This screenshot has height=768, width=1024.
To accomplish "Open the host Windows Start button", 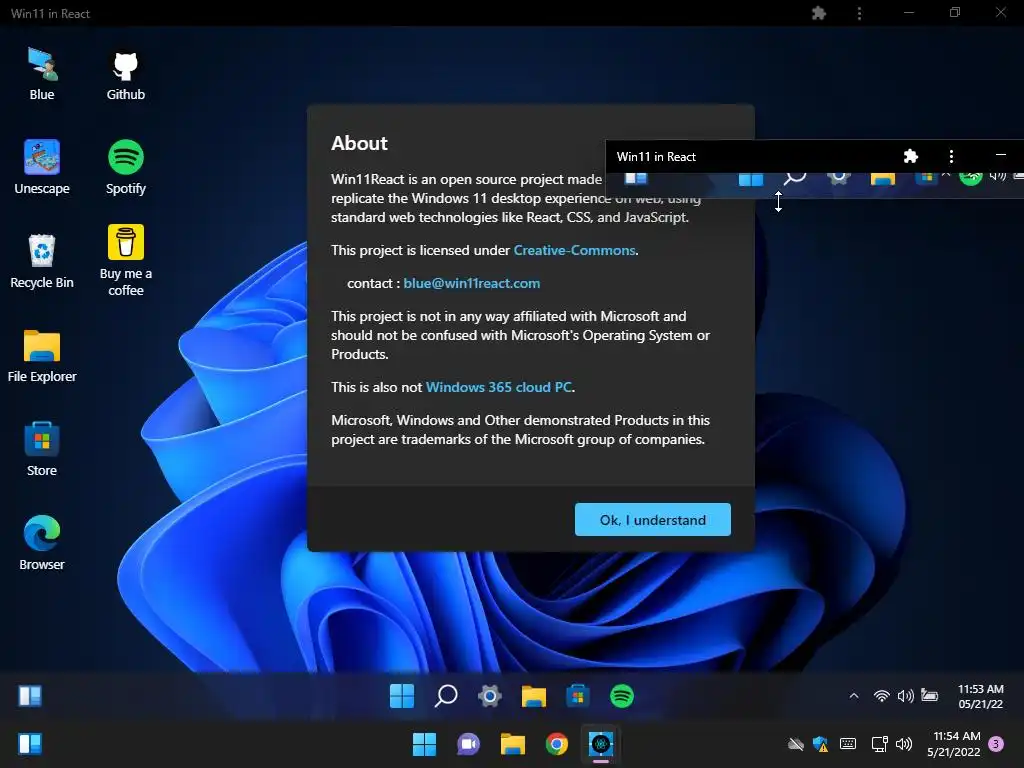I will coord(424,744).
